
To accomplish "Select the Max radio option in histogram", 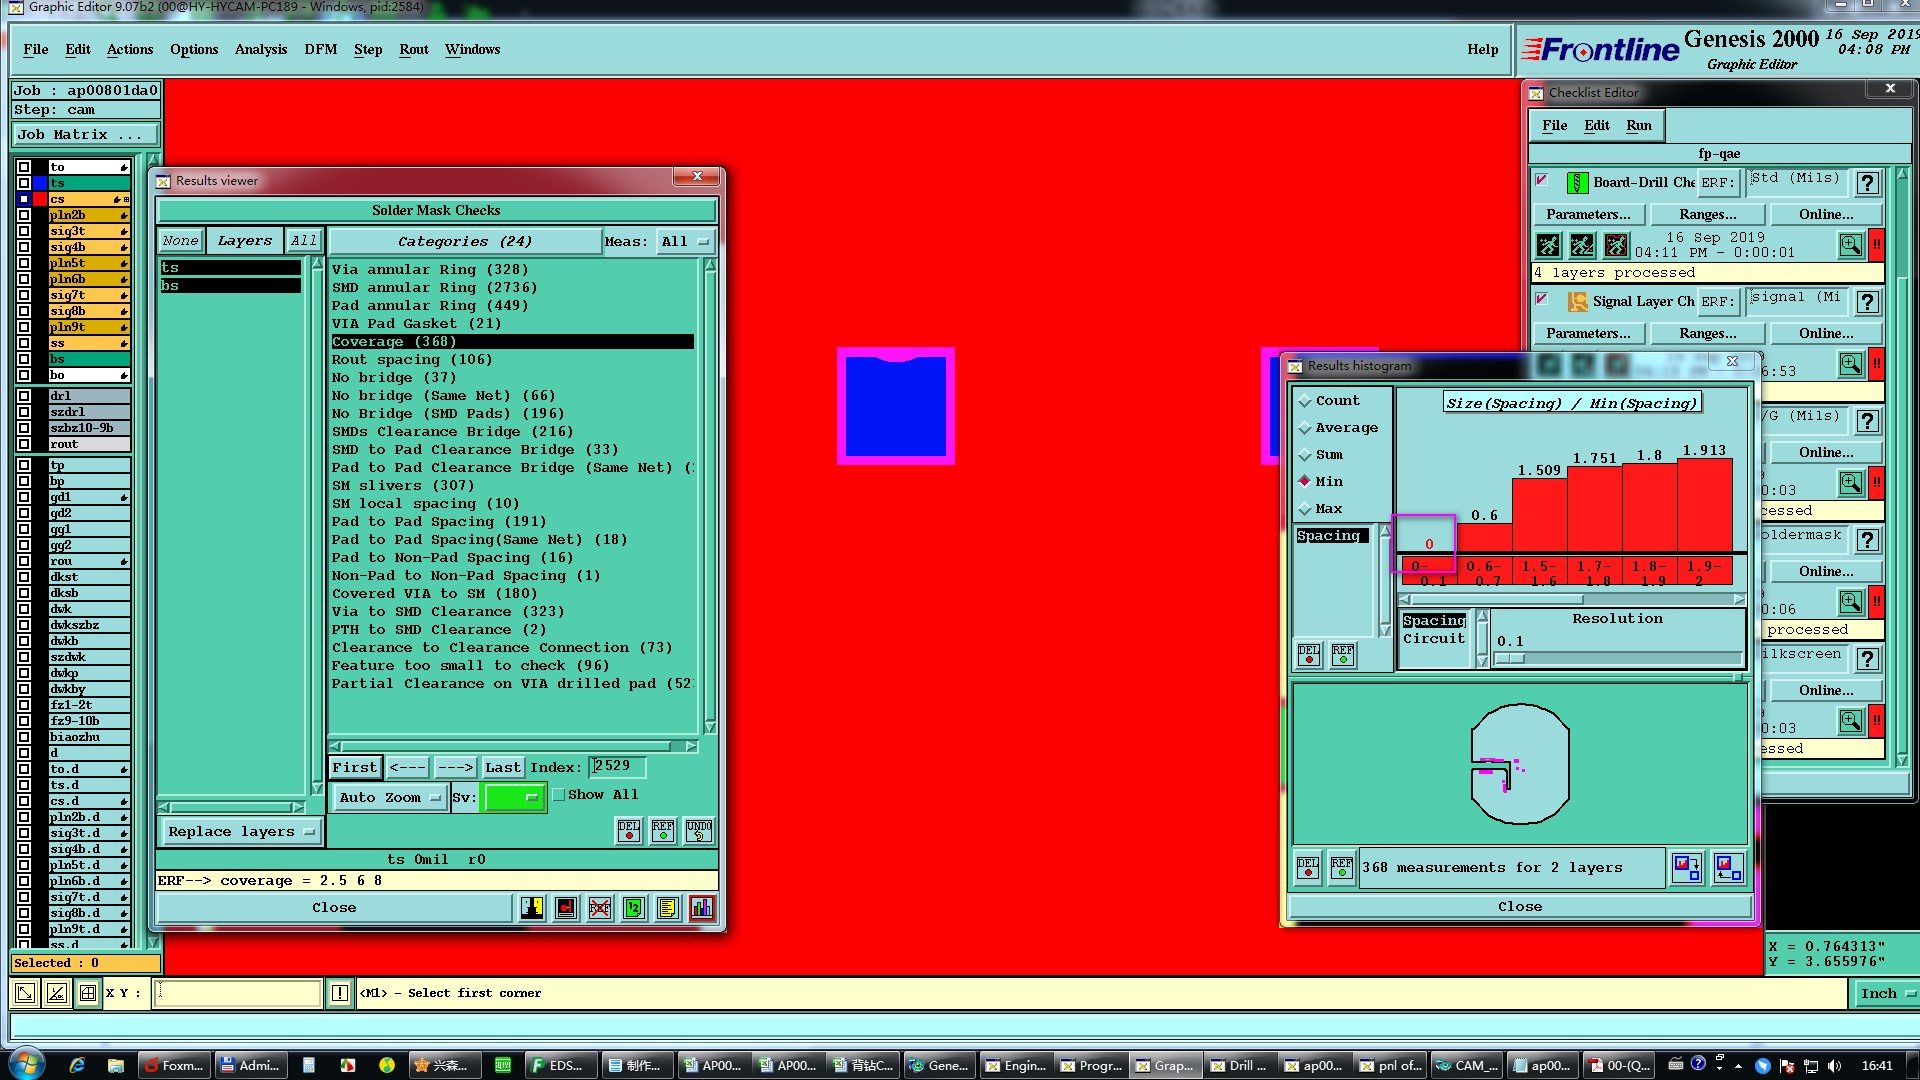I will click(1305, 509).
